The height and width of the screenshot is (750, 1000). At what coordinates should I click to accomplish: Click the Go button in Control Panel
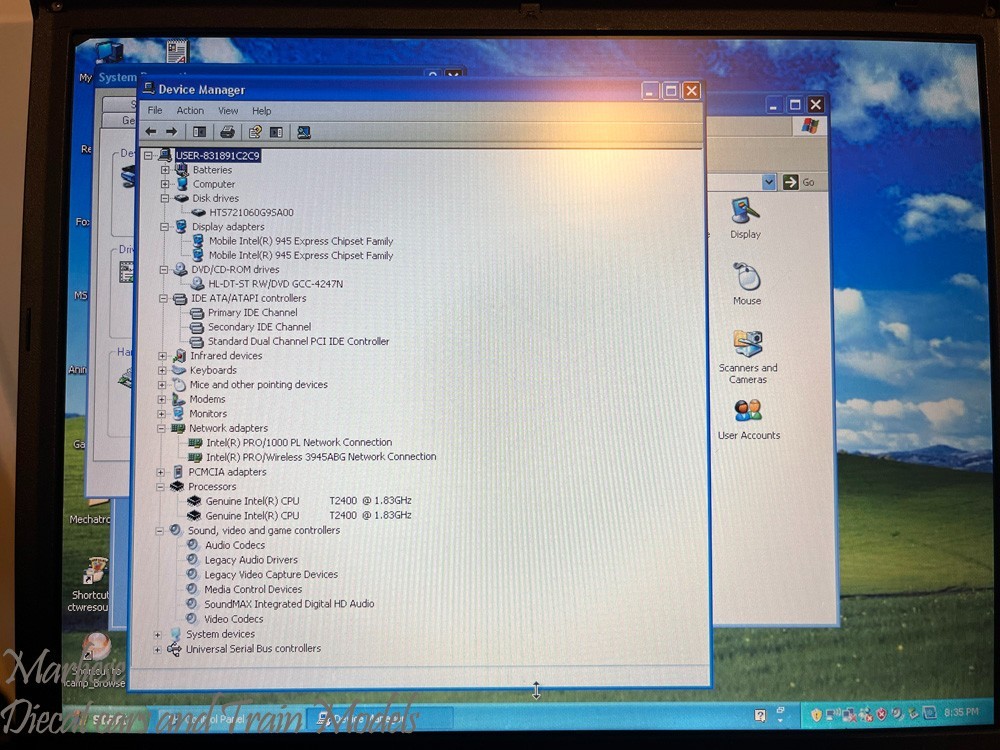(800, 182)
